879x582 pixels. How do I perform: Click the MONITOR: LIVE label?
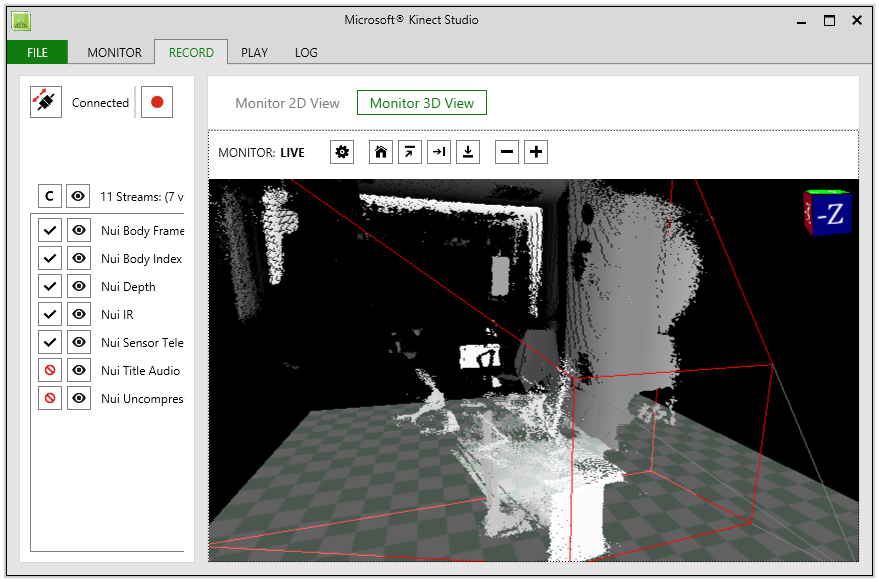261,153
